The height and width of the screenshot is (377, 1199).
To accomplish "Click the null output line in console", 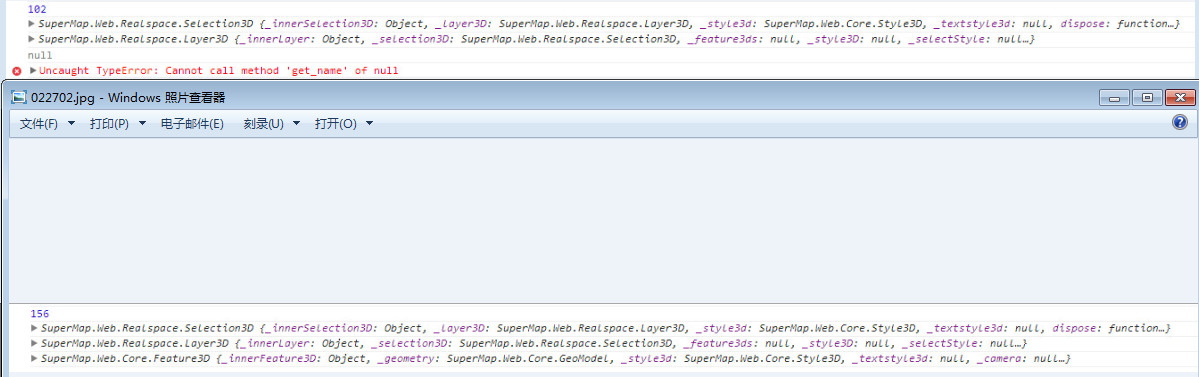I will [40, 55].
